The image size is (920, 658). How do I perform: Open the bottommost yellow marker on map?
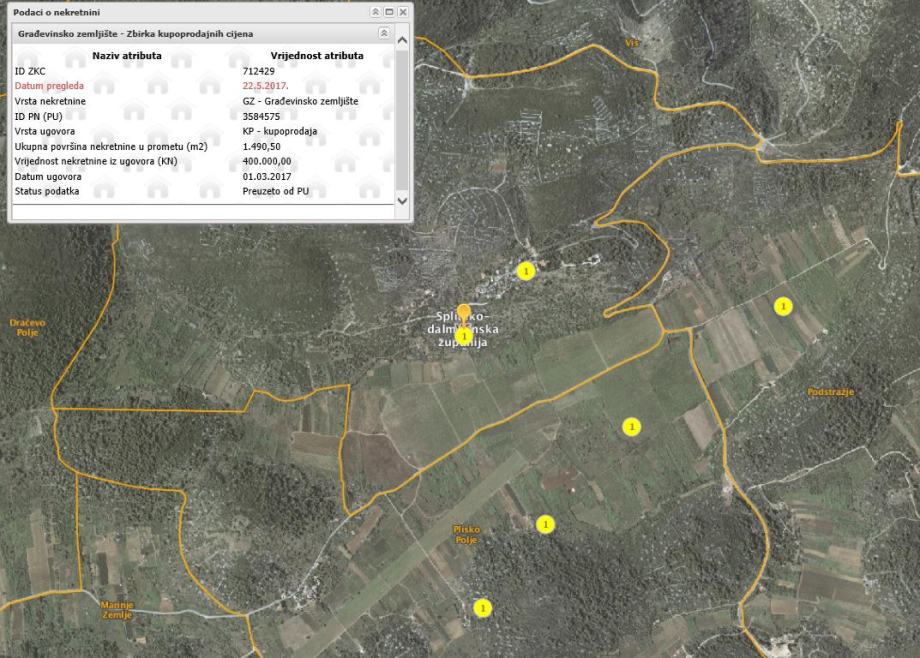tap(483, 607)
